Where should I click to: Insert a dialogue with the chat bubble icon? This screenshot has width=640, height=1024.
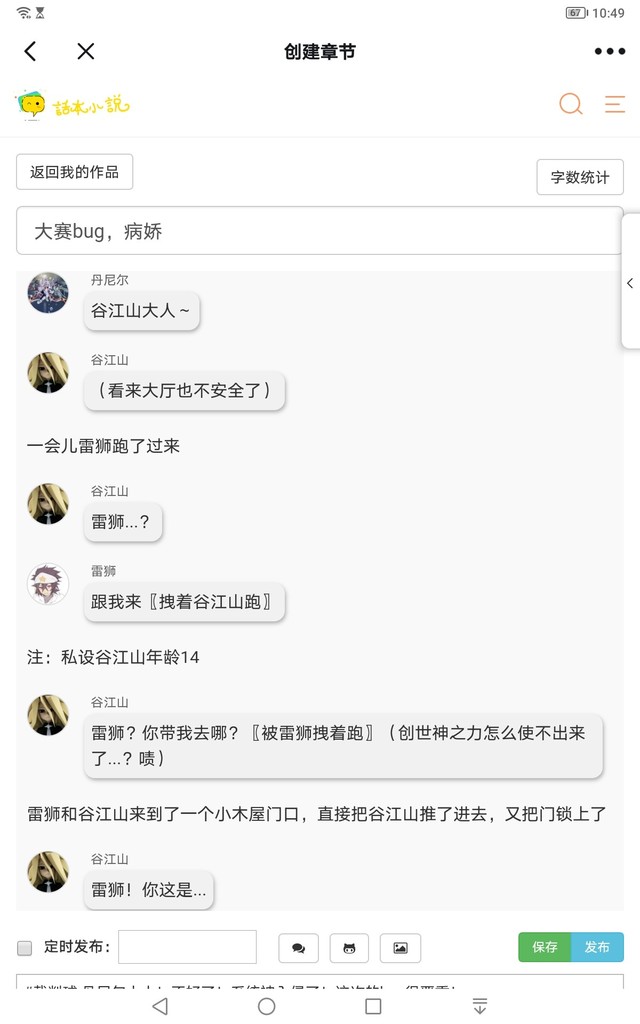298,948
